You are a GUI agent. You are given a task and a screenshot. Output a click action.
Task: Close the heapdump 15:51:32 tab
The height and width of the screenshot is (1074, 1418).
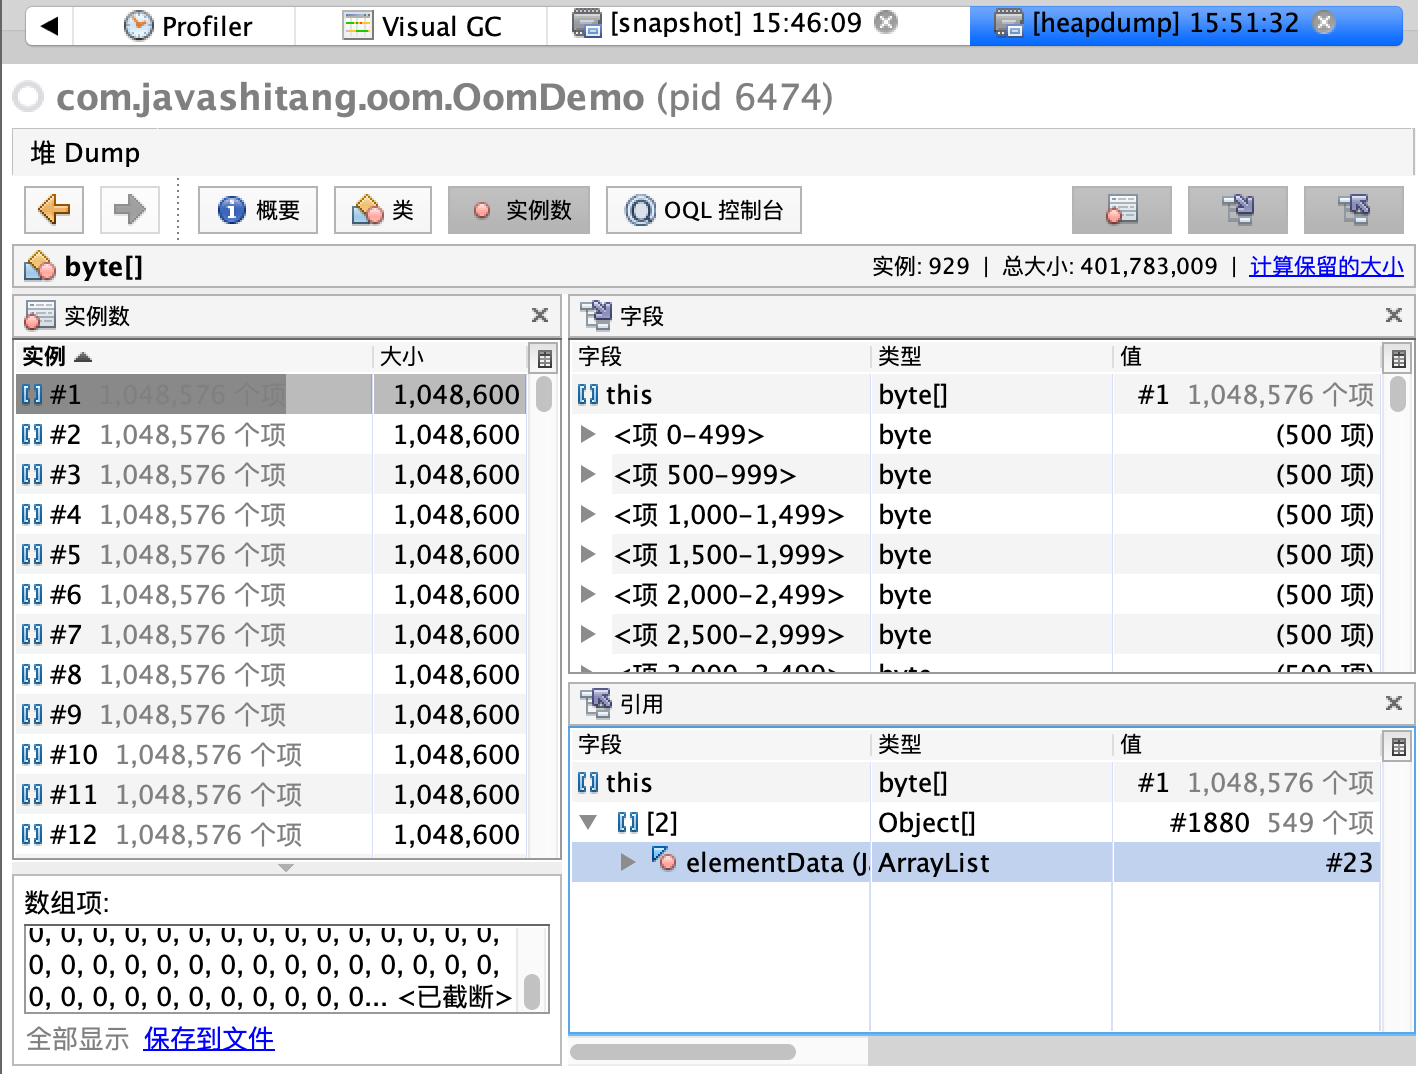(x=1324, y=22)
